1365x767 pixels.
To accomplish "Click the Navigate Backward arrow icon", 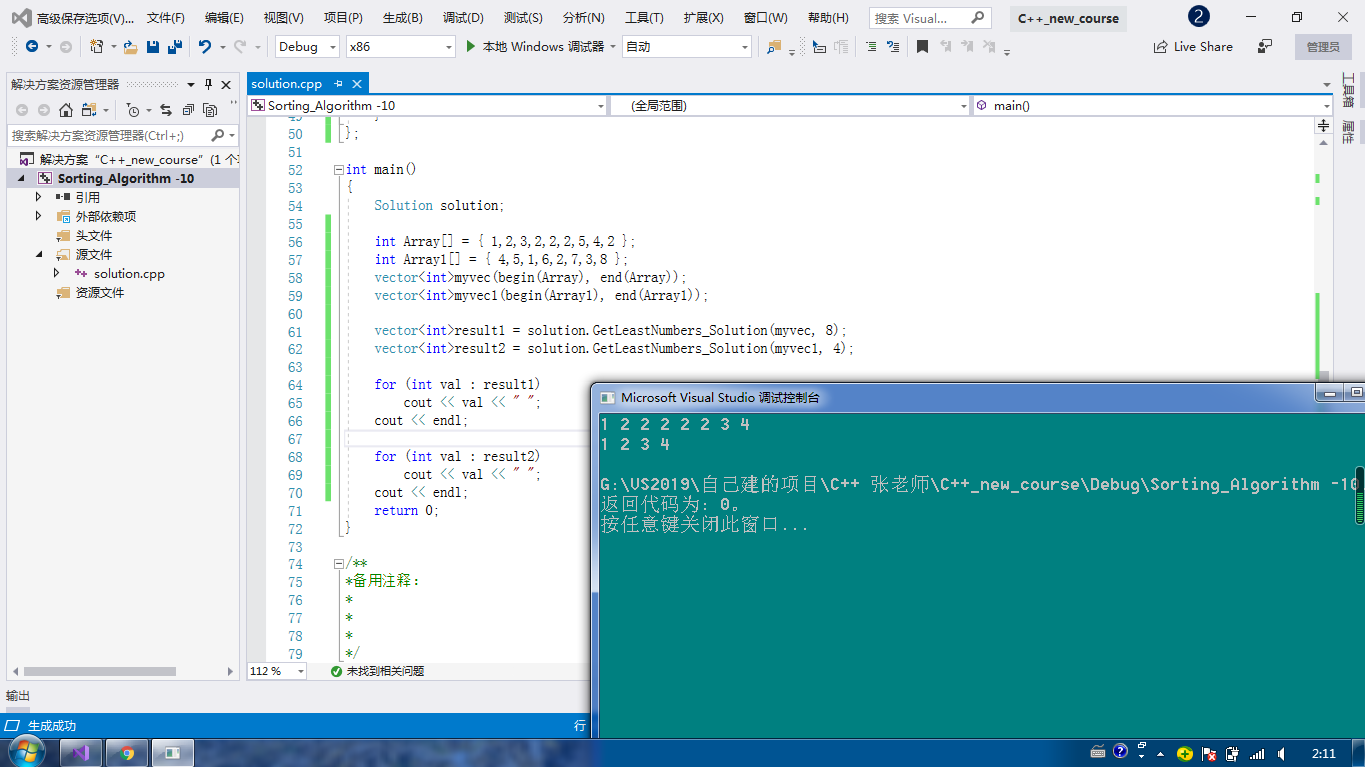I will tap(31, 46).
